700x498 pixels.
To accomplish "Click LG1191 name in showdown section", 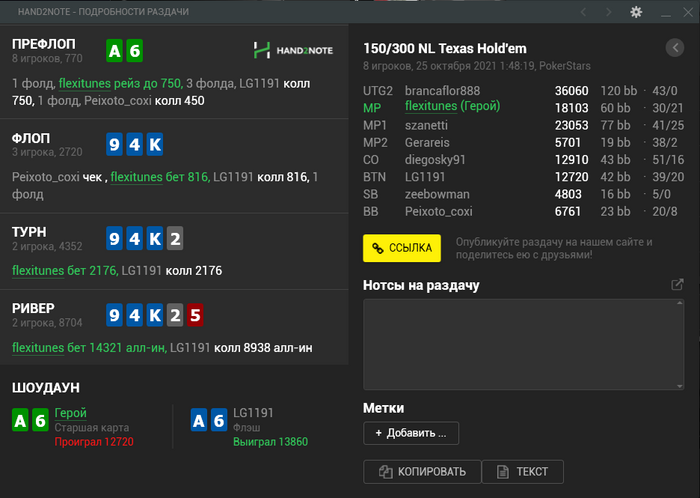I will tap(252, 412).
